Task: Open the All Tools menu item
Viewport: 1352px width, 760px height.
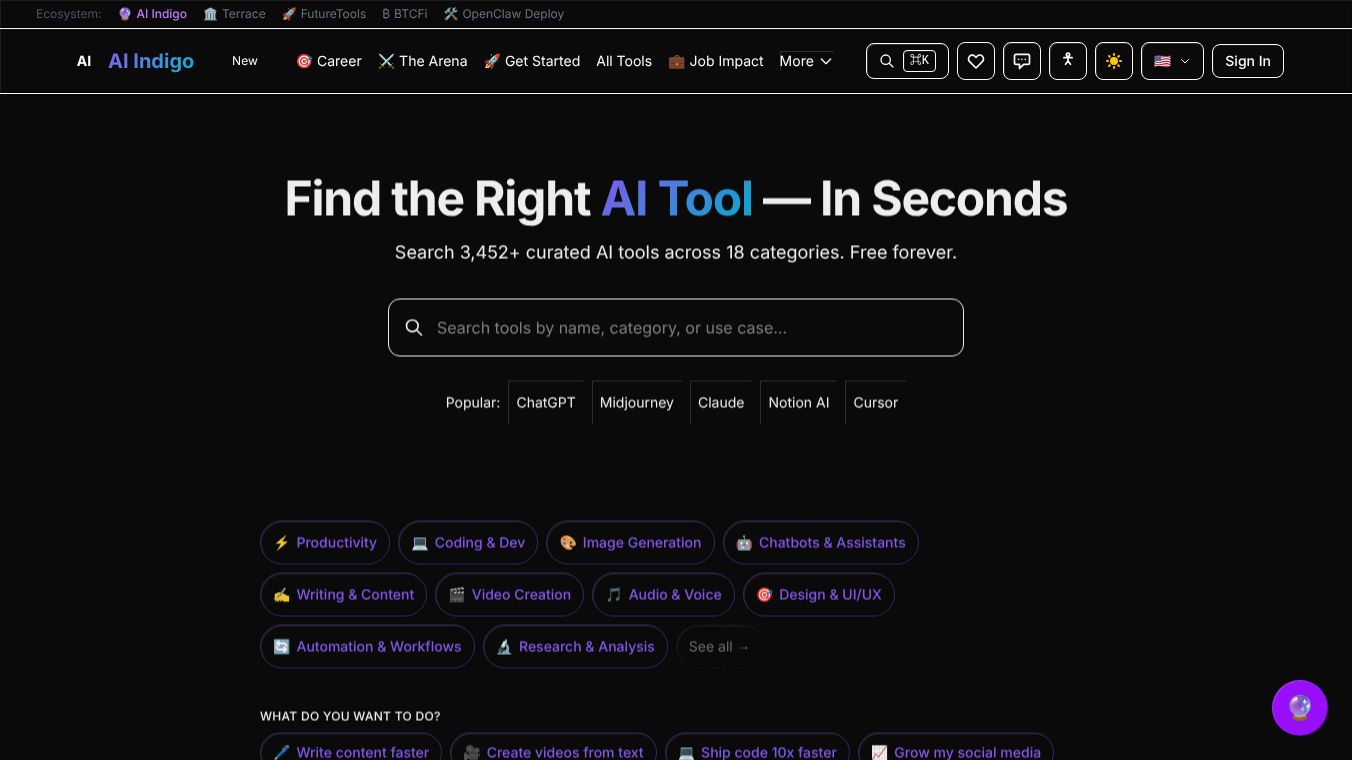Action: click(624, 61)
